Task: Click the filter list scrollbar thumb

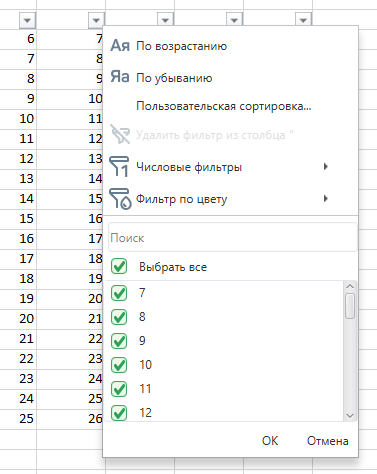Action: (x=350, y=306)
